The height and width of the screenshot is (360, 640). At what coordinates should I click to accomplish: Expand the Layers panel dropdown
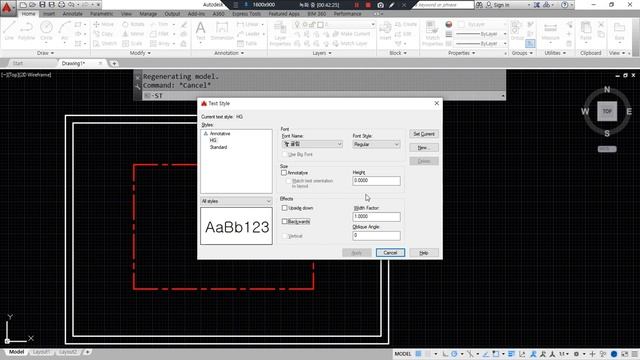322,53
